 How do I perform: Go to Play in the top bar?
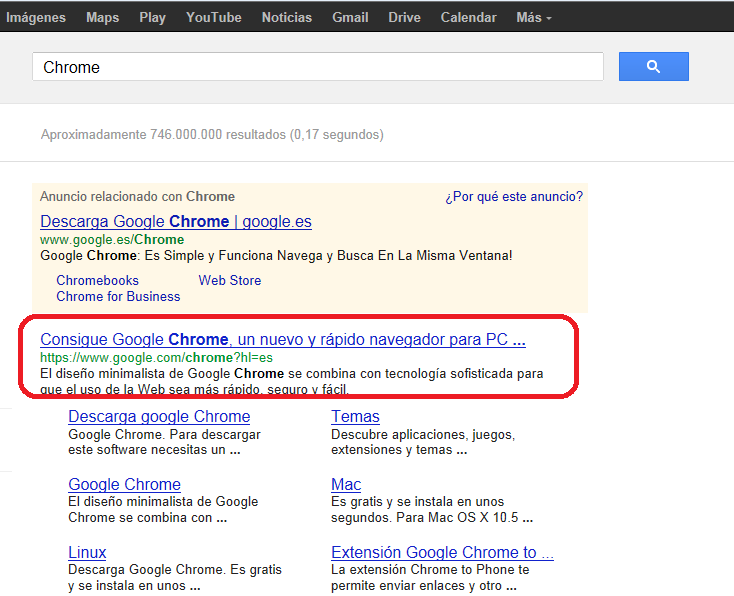coord(152,17)
